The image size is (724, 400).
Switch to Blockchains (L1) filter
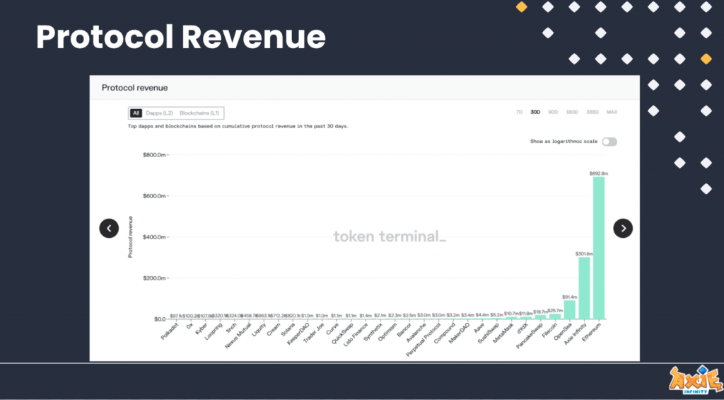[x=199, y=113]
